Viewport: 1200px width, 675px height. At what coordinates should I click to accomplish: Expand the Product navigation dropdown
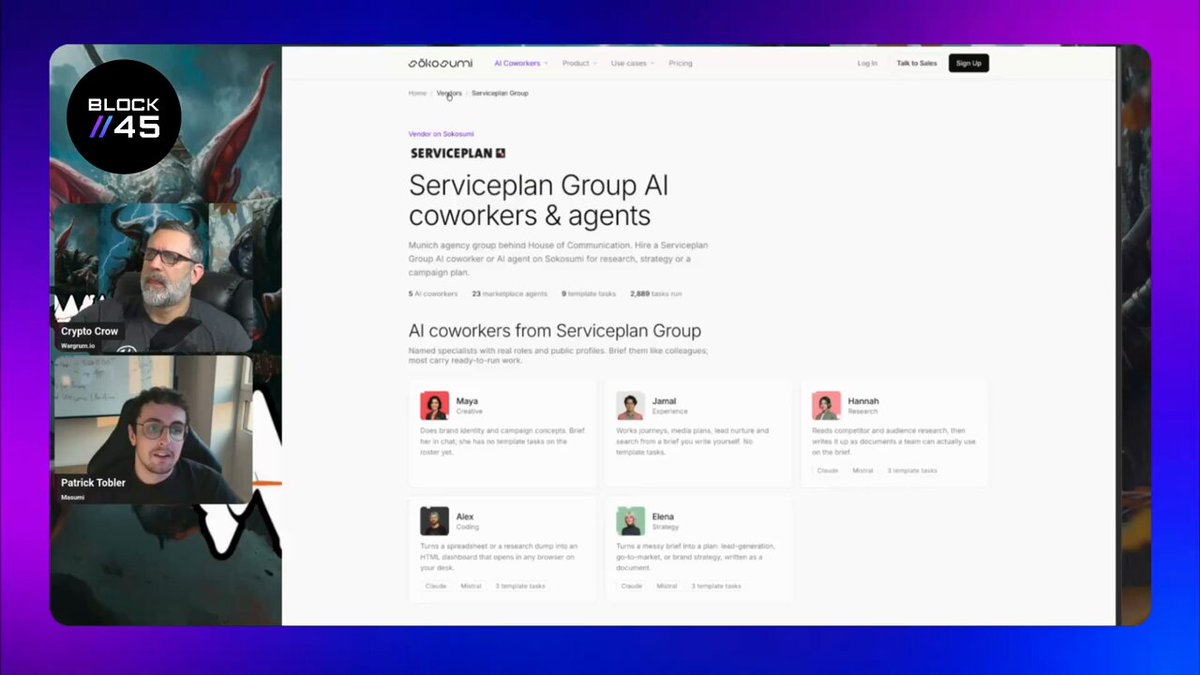point(579,63)
